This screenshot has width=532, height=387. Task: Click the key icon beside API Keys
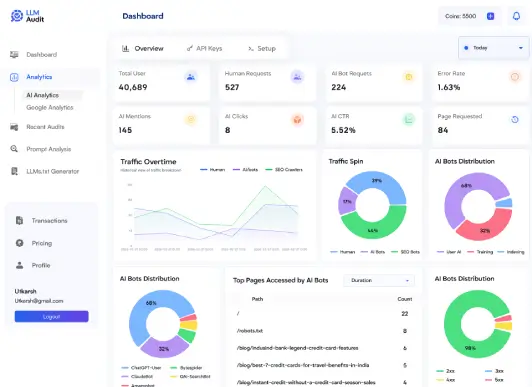190,49
